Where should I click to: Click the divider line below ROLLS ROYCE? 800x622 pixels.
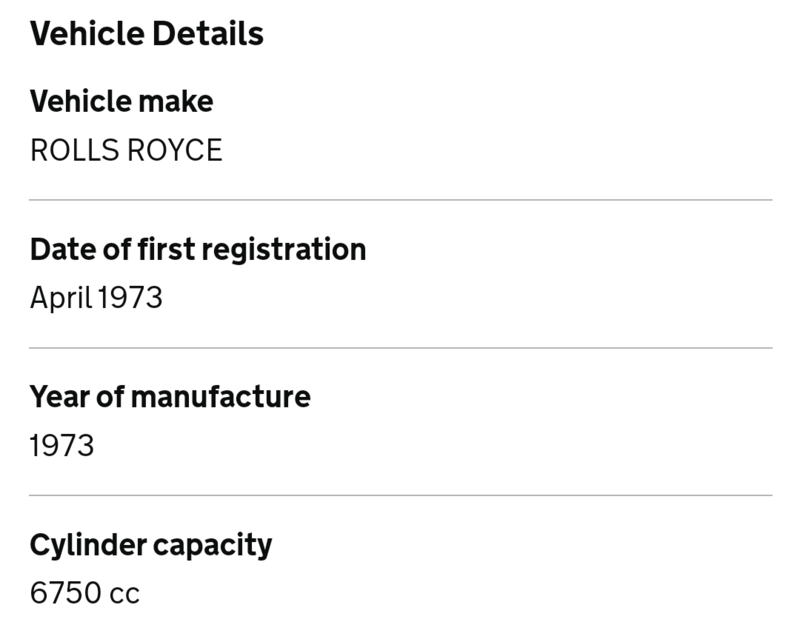(x=400, y=200)
